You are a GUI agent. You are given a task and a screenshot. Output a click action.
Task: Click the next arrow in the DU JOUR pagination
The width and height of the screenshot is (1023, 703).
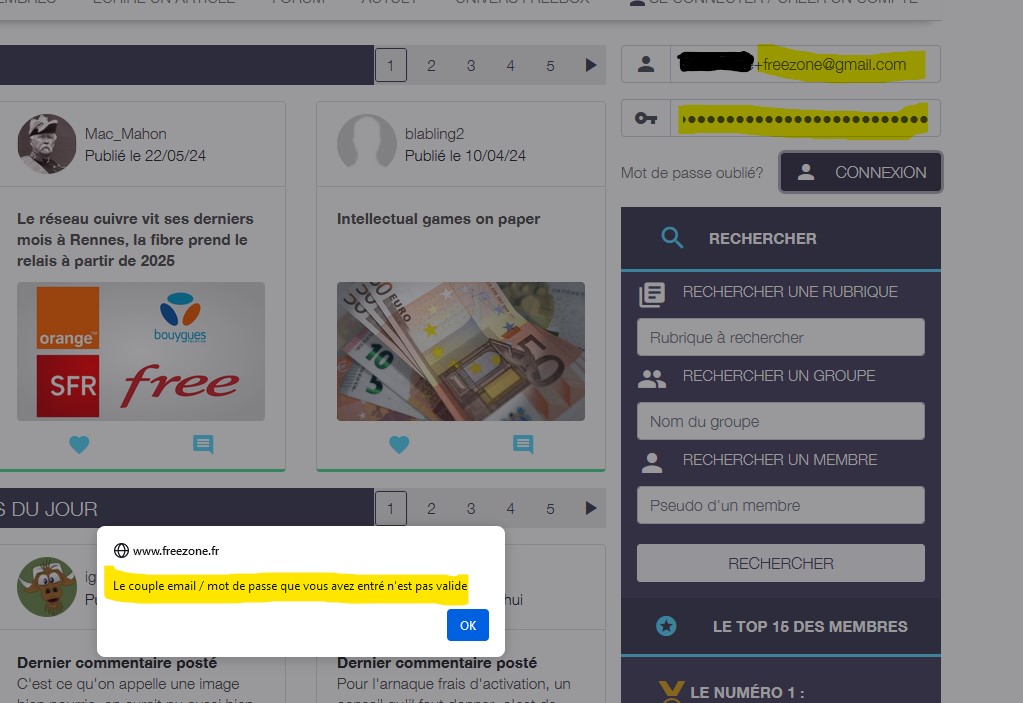[x=590, y=508]
